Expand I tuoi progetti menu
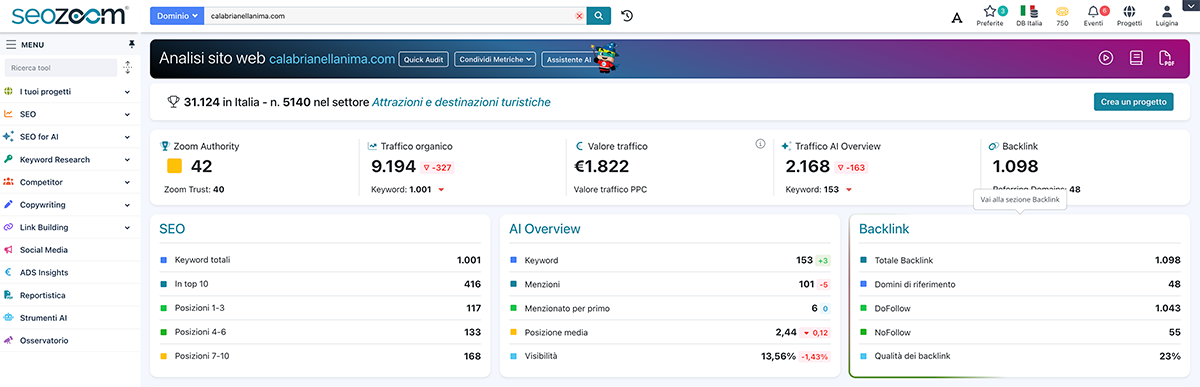Image resolution: width=1200 pixels, height=387 pixels. [x=69, y=92]
